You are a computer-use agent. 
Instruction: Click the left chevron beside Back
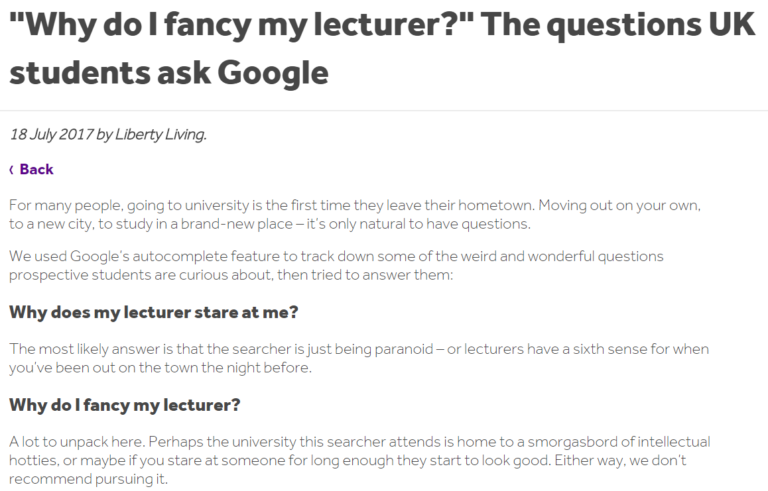click(11, 170)
